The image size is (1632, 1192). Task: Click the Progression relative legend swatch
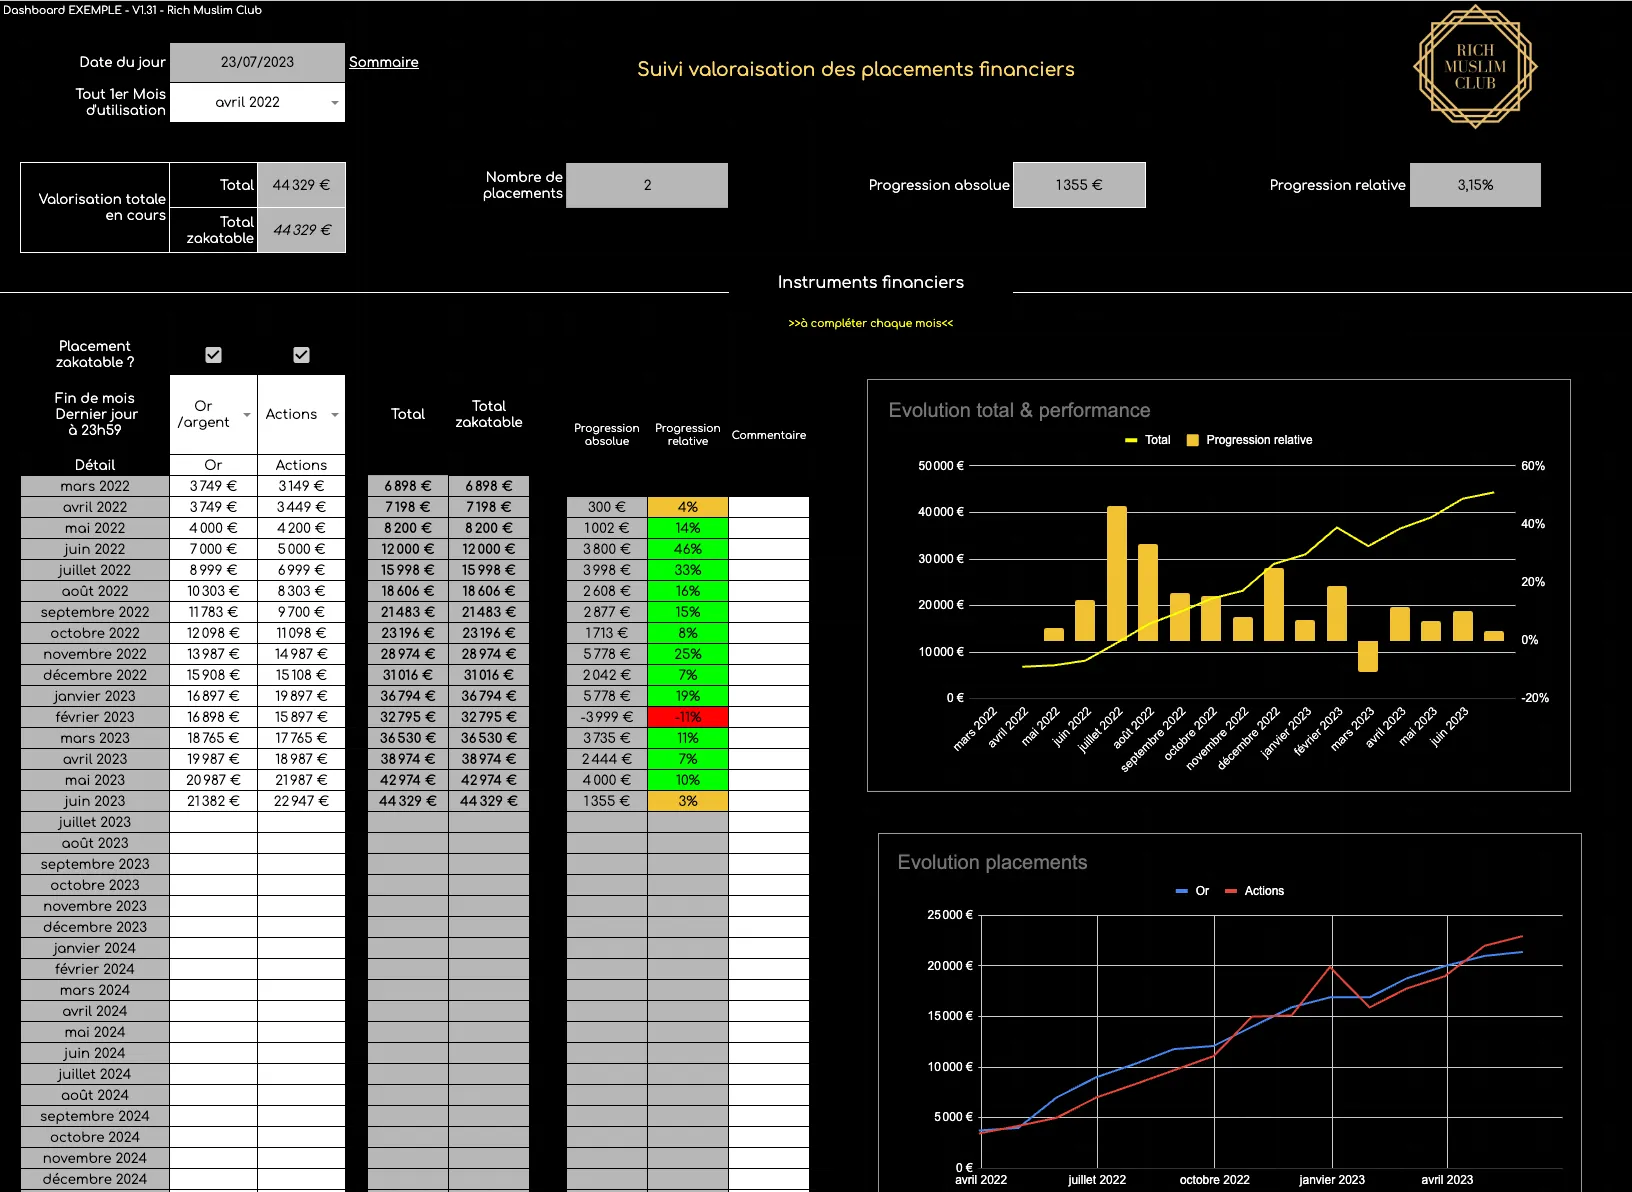(1192, 440)
